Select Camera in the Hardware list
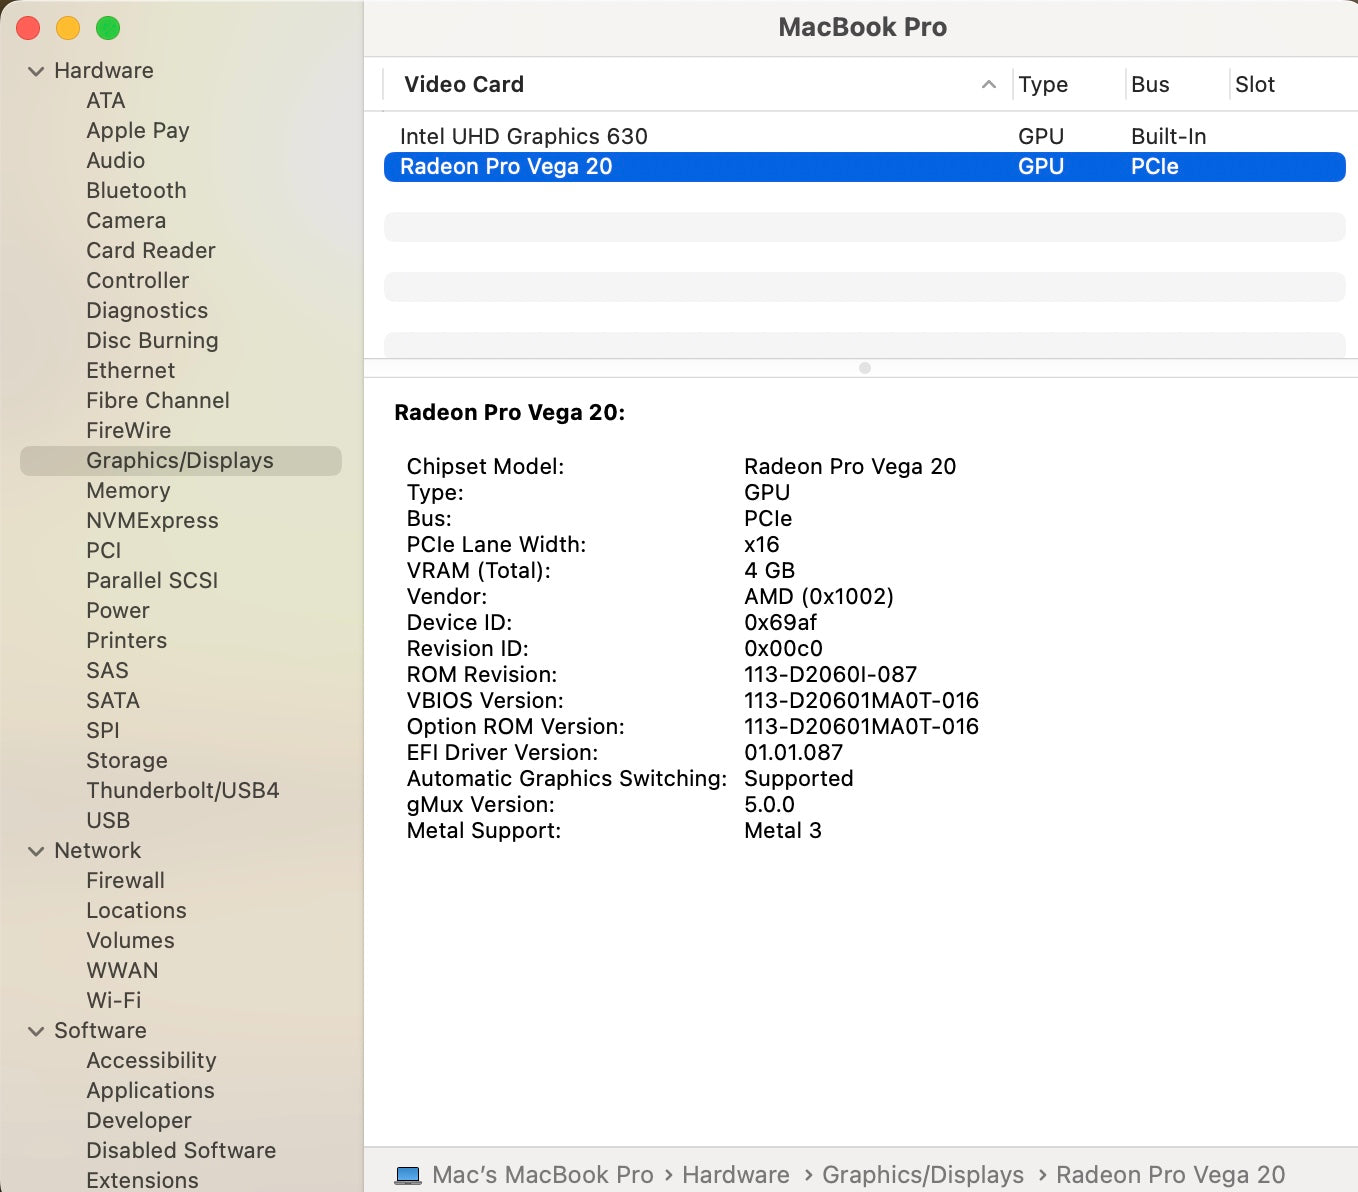 point(126,220)
